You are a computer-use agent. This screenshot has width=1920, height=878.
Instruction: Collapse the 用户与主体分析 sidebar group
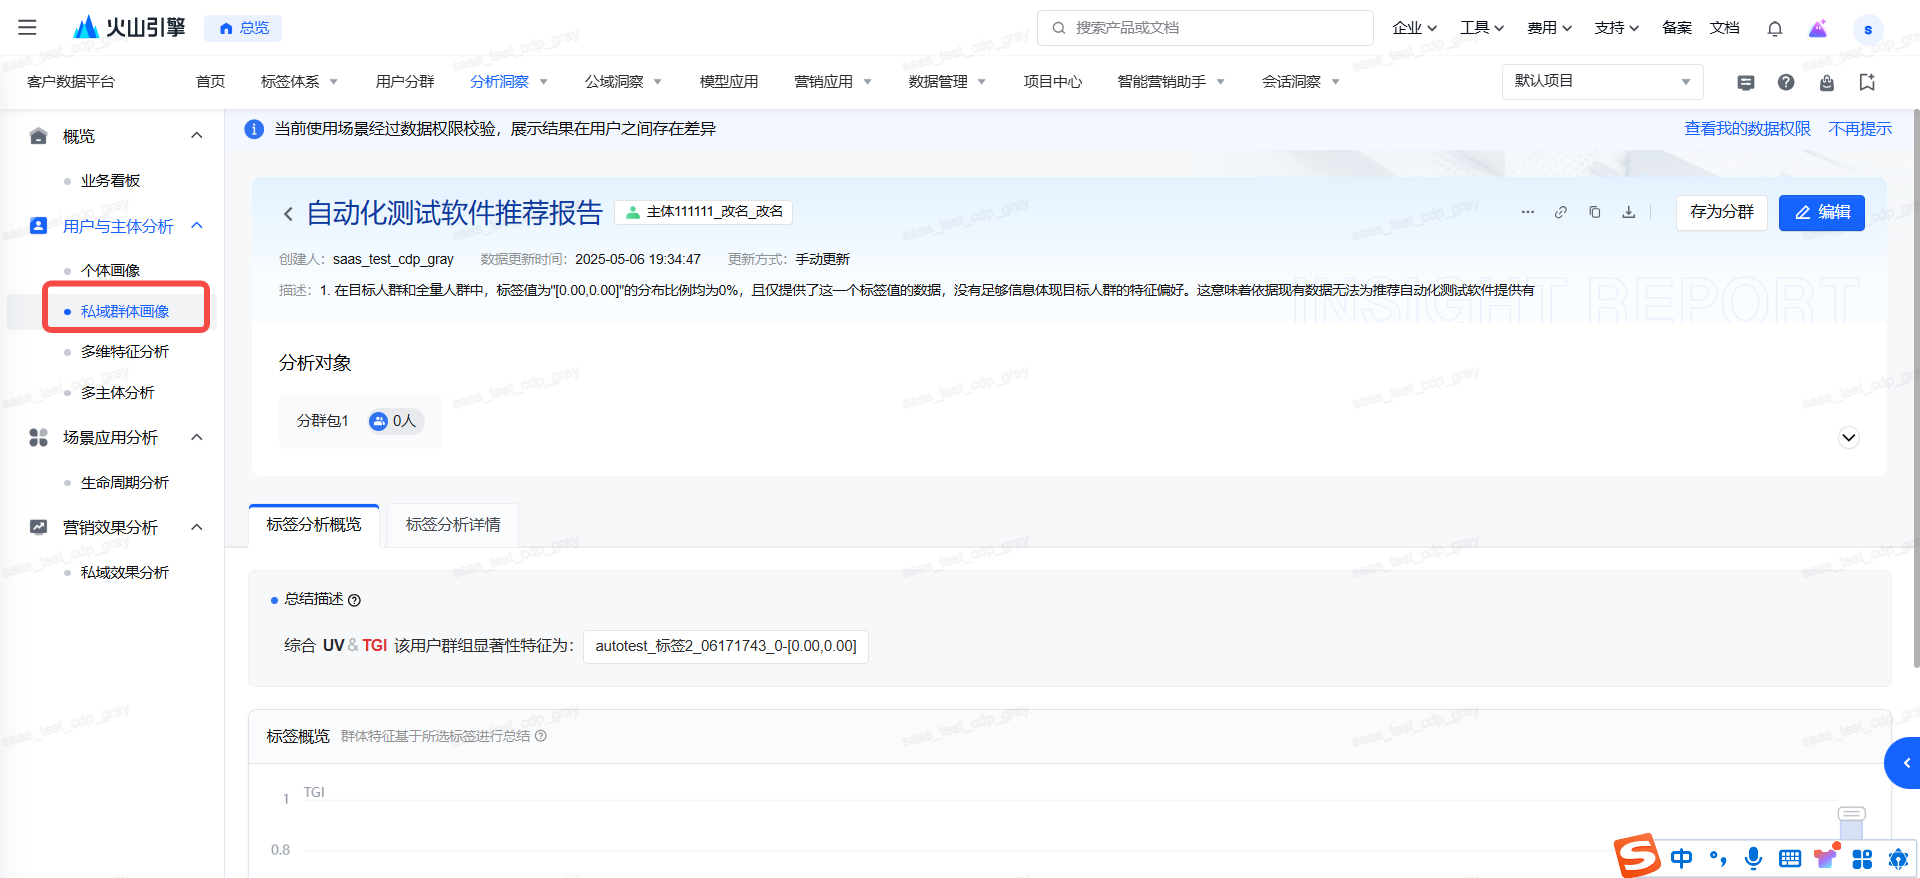pyautogui.click(x=197, y=226)
